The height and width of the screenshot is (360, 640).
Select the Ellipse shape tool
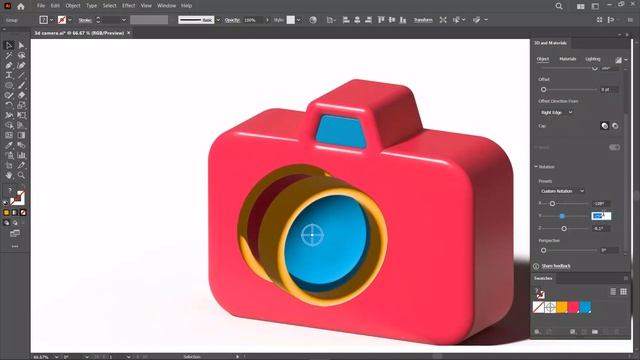[9, 85]
